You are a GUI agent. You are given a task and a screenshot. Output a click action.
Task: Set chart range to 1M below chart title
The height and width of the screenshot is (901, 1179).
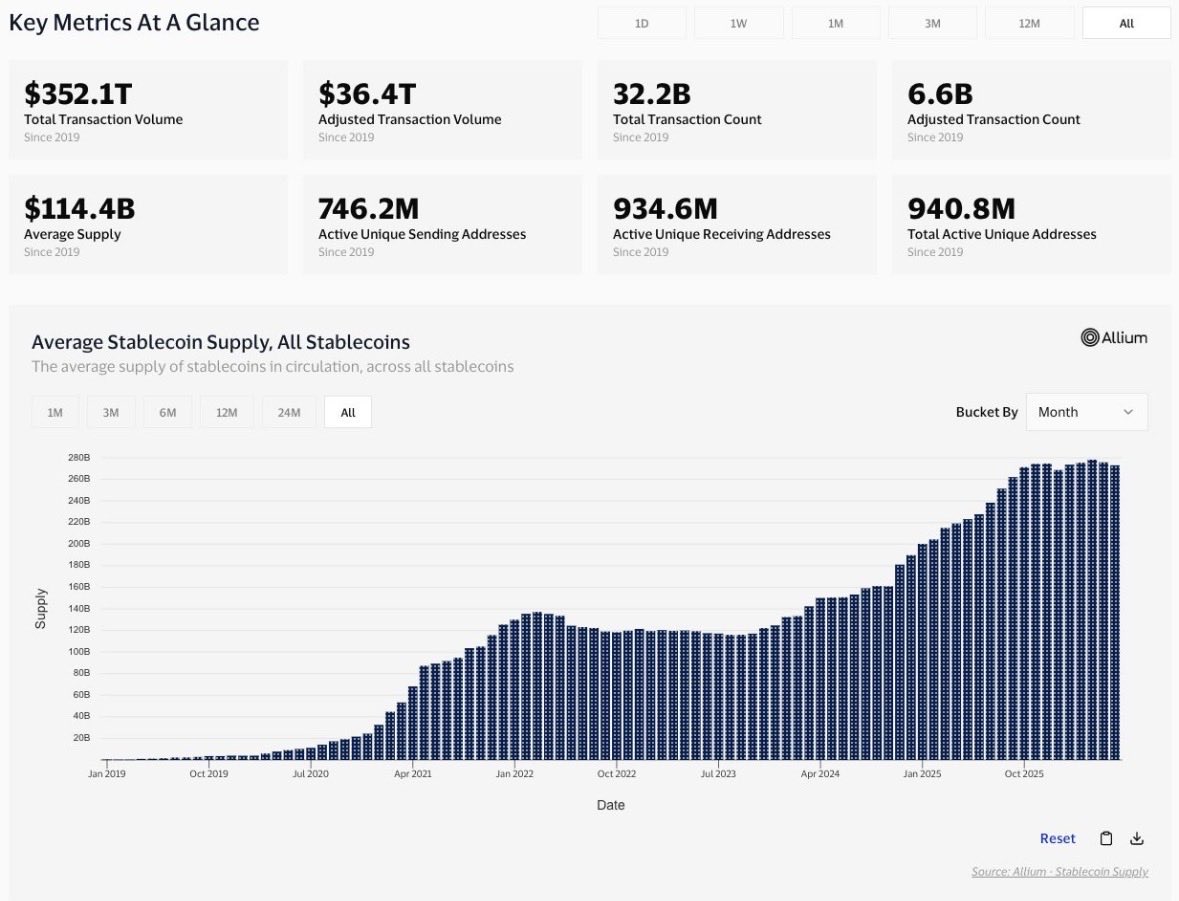click(55, 412)
